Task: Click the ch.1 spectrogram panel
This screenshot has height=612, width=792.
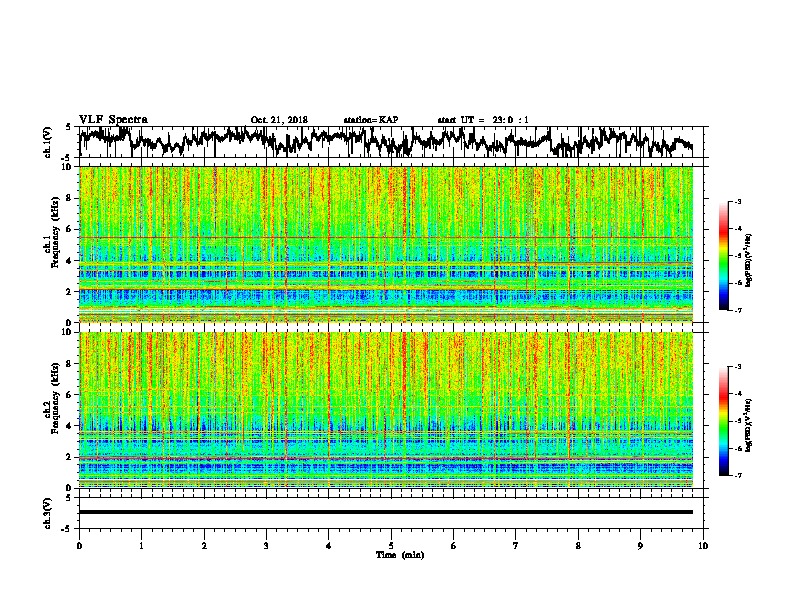Action: (386, 244)
